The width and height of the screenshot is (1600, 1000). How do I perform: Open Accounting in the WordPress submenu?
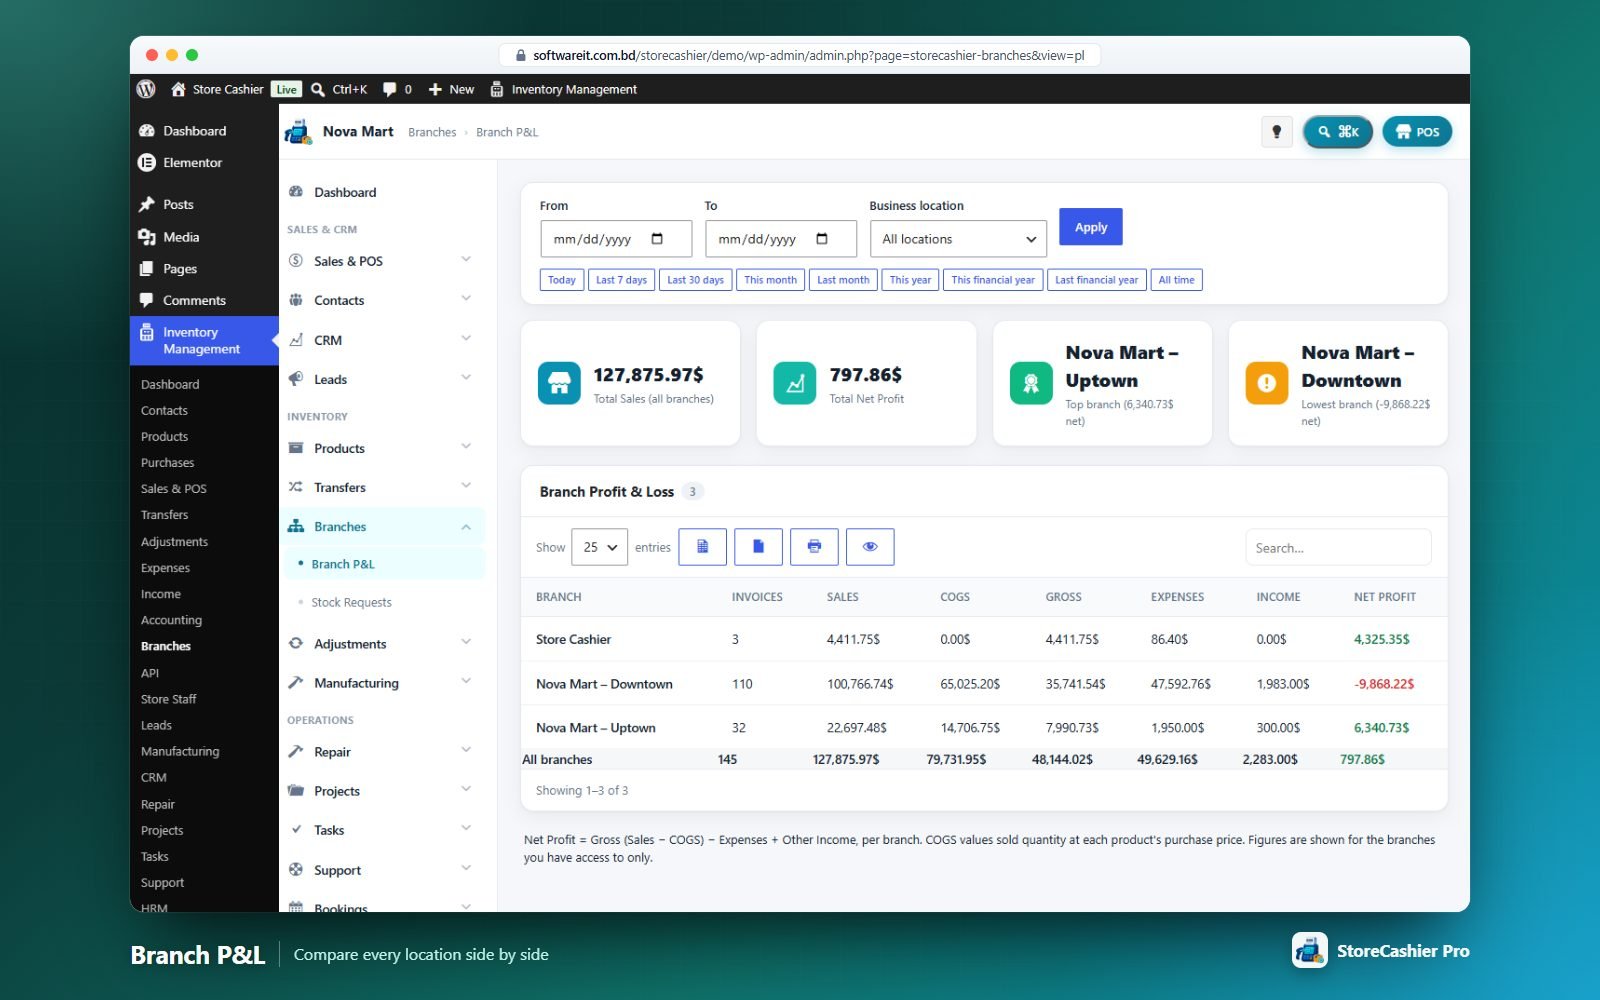171,620
